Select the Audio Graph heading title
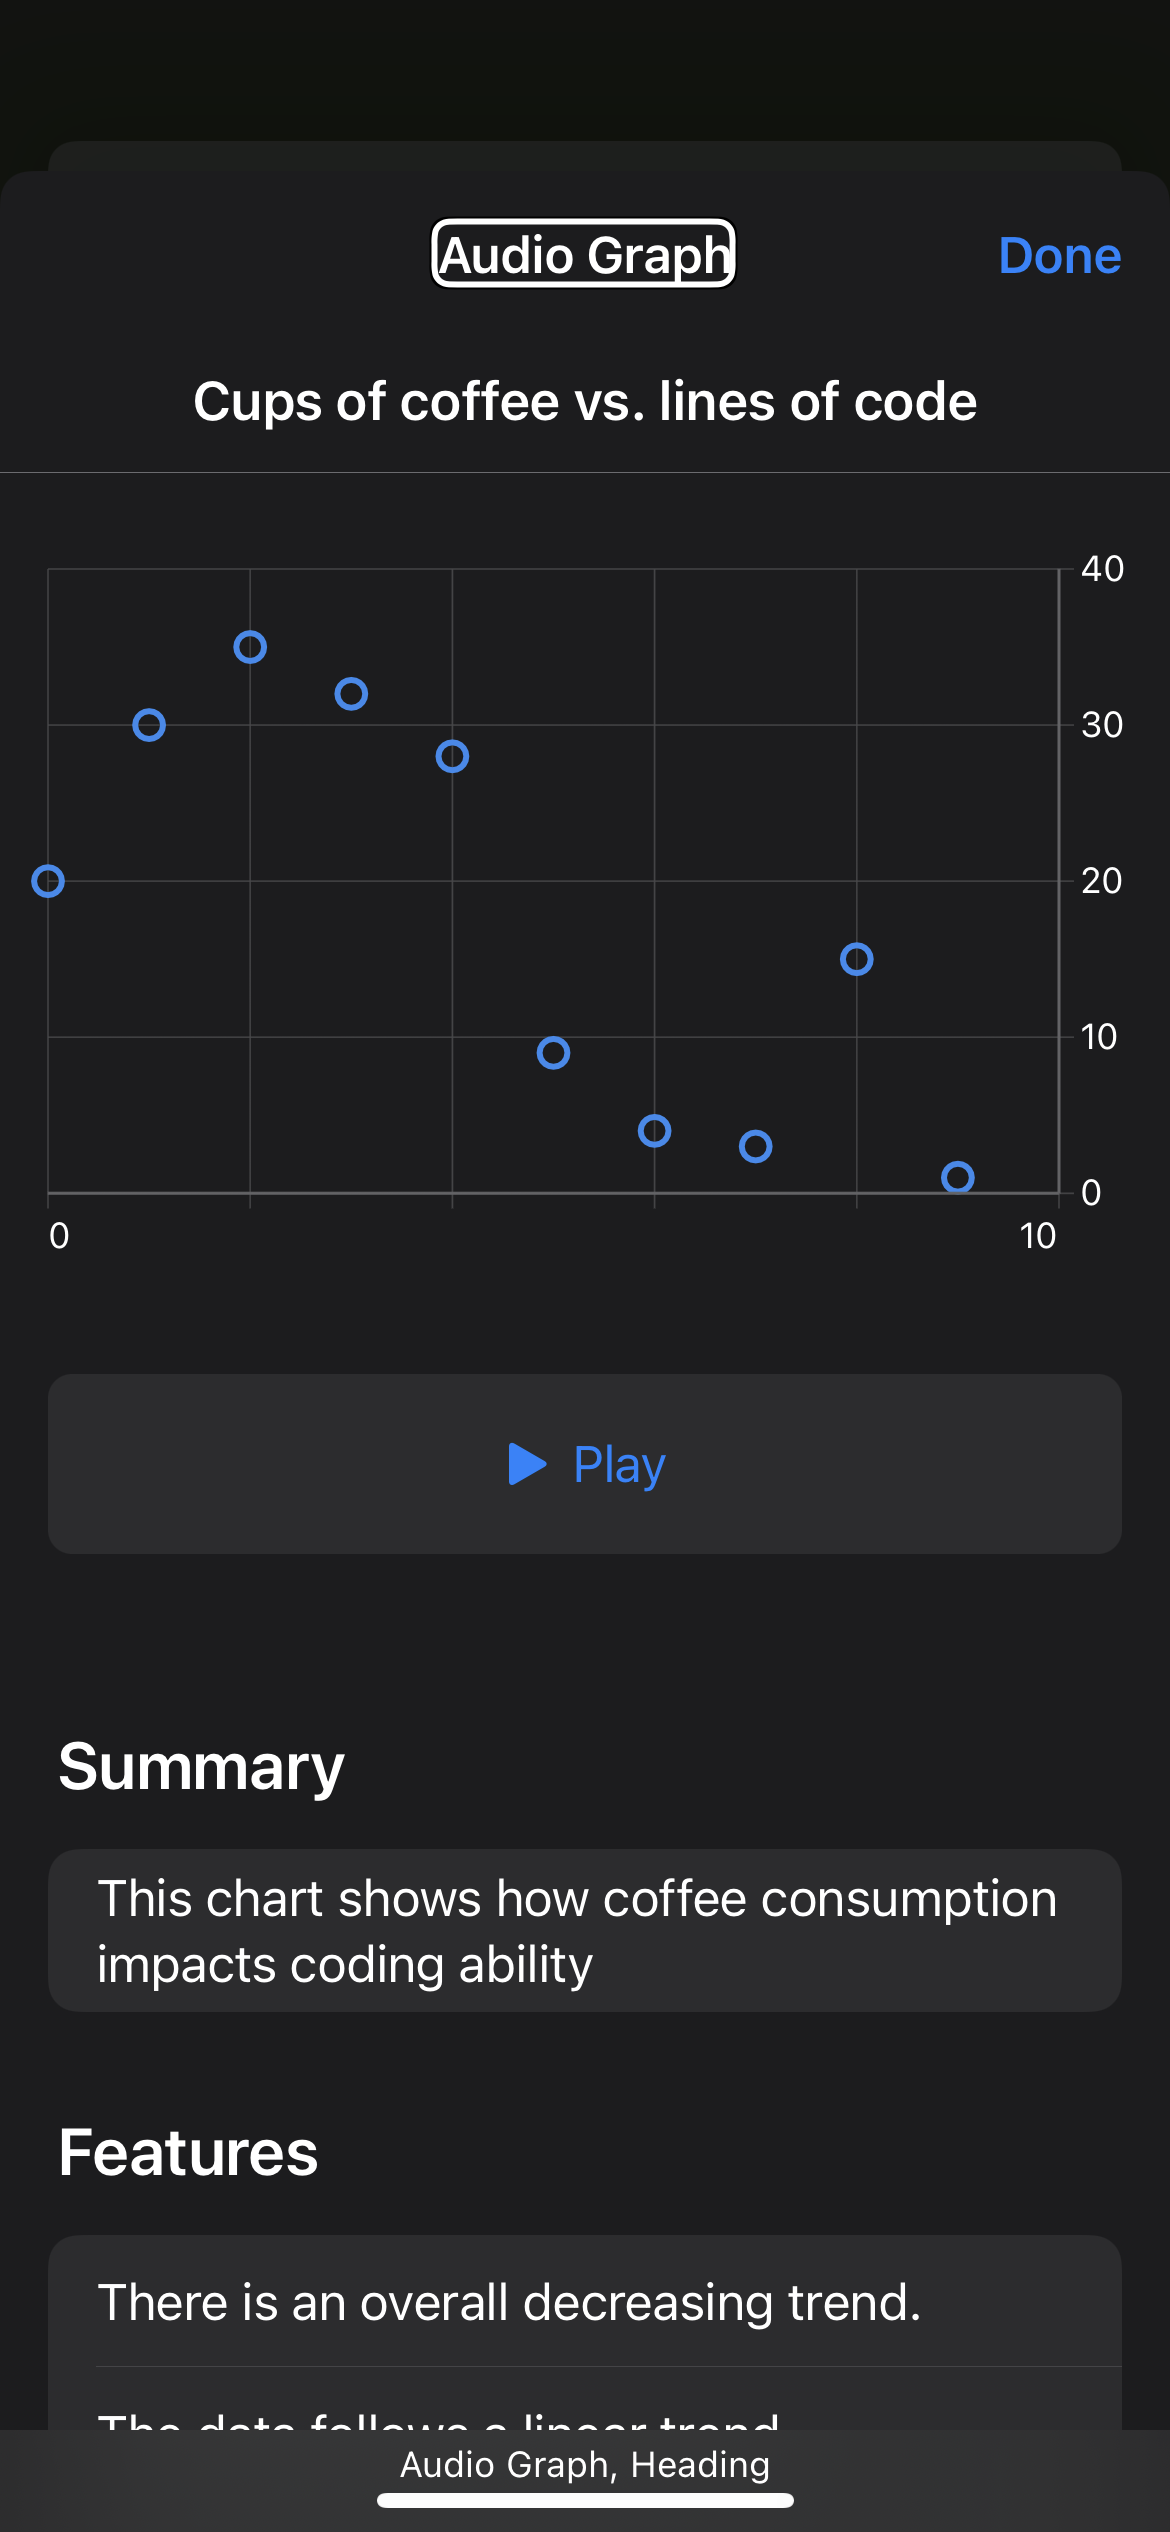1170x2532 pixels. click(x=584, y=254)
